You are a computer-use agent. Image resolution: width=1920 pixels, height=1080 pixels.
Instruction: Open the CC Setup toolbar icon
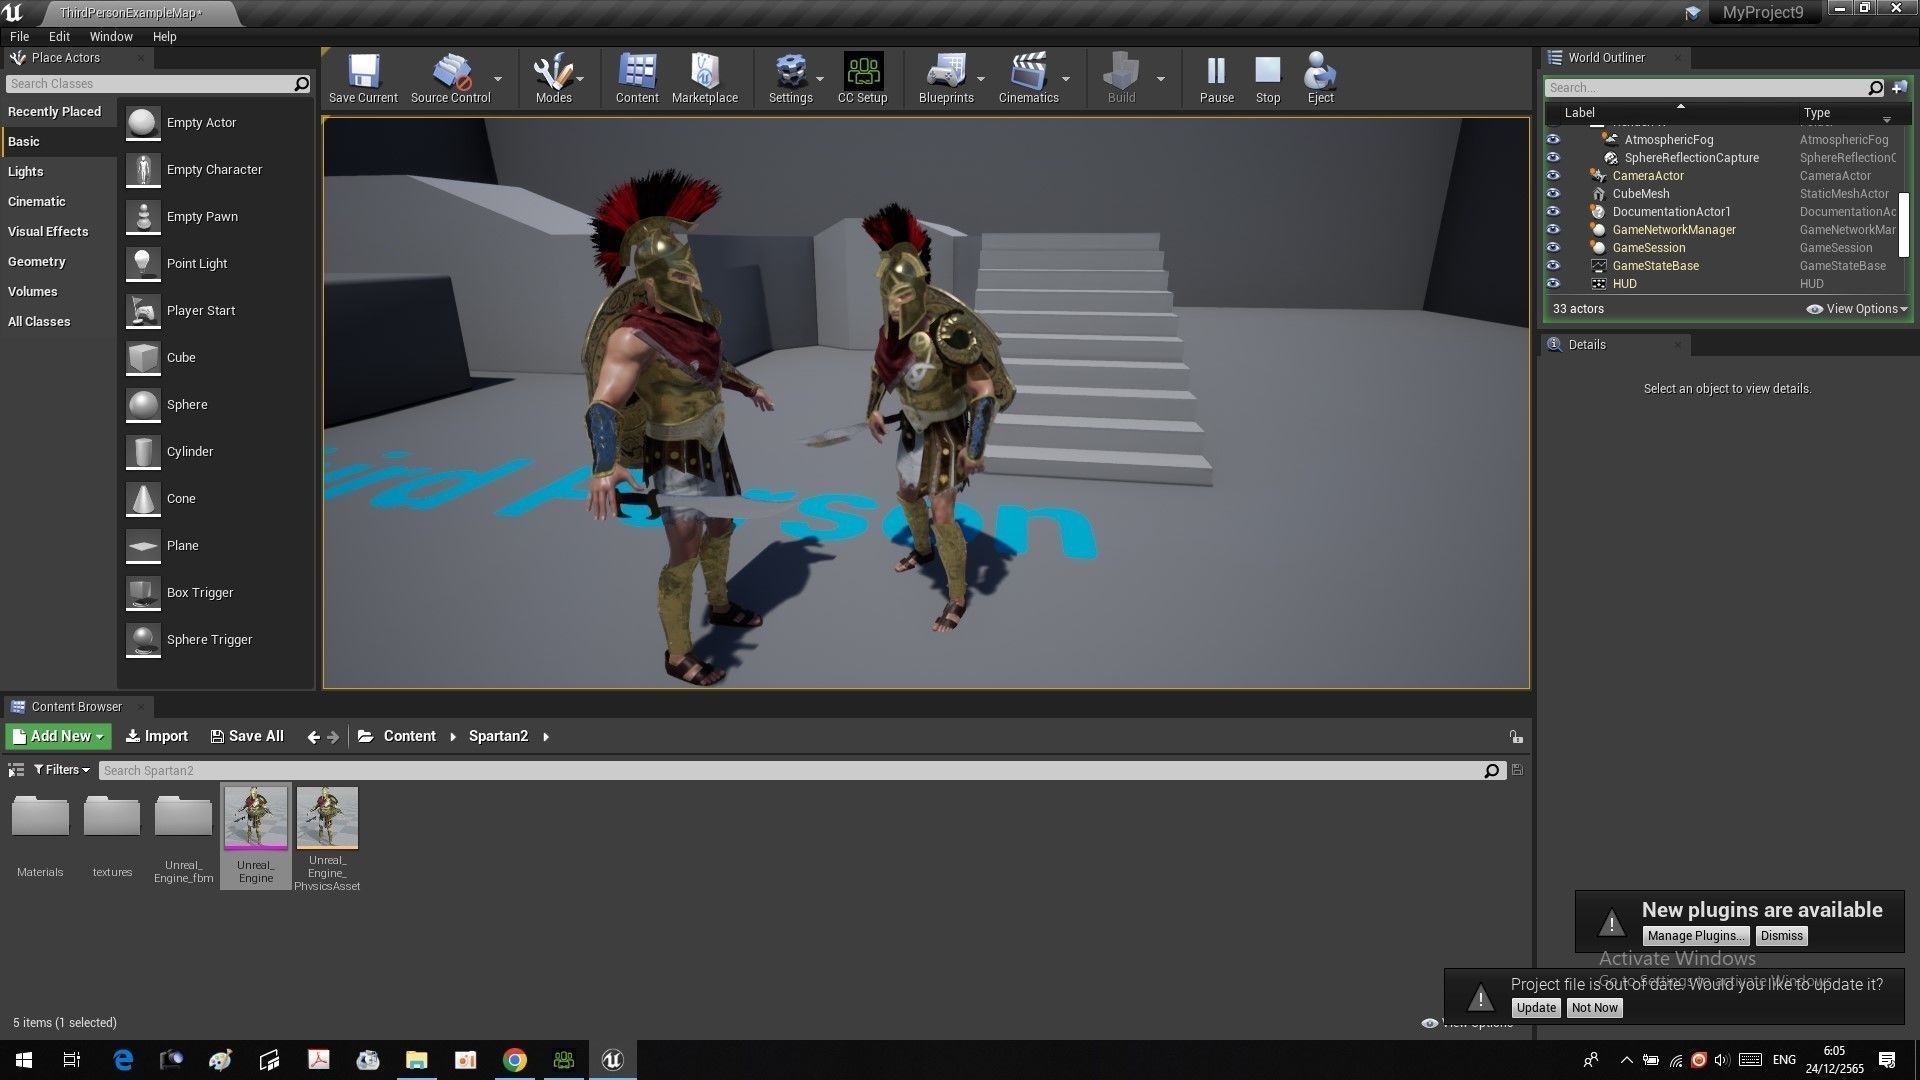tap(862, 78)
